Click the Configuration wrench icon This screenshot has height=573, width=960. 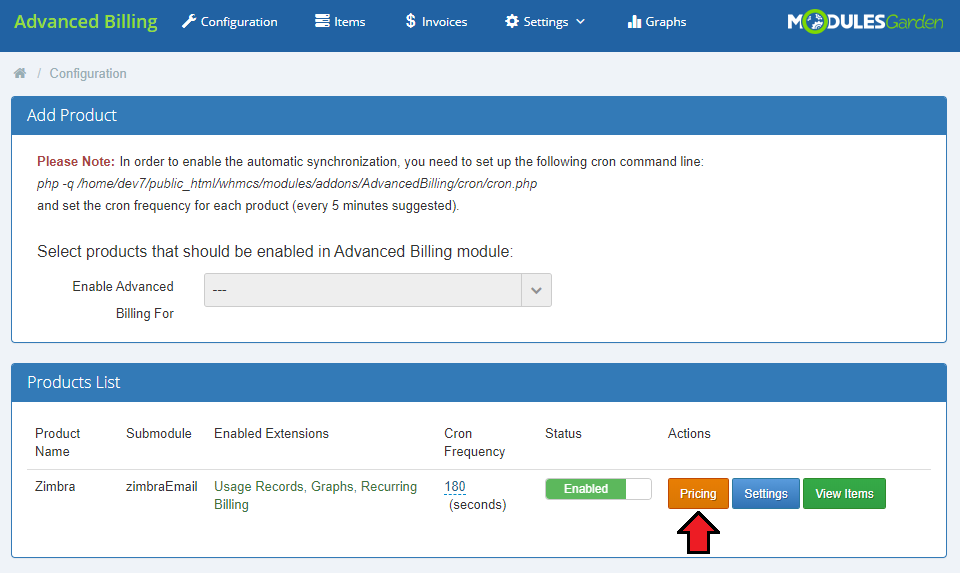tap(189, 21)
